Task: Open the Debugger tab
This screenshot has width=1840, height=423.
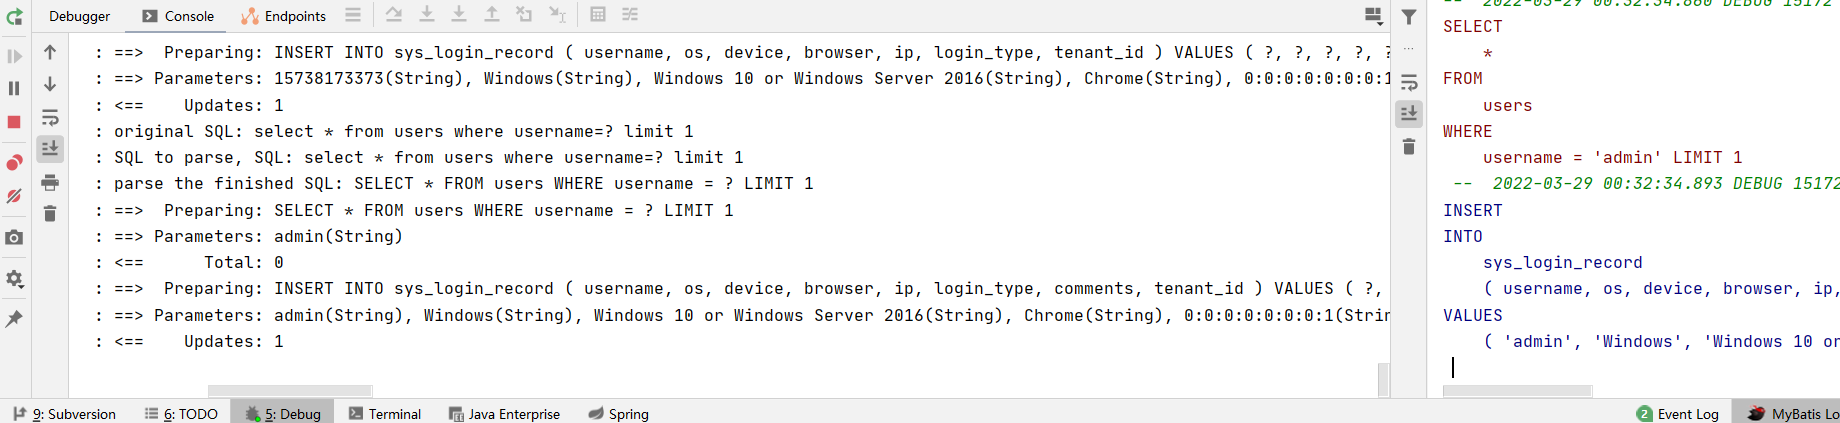Action: click(x=80, y=16)
